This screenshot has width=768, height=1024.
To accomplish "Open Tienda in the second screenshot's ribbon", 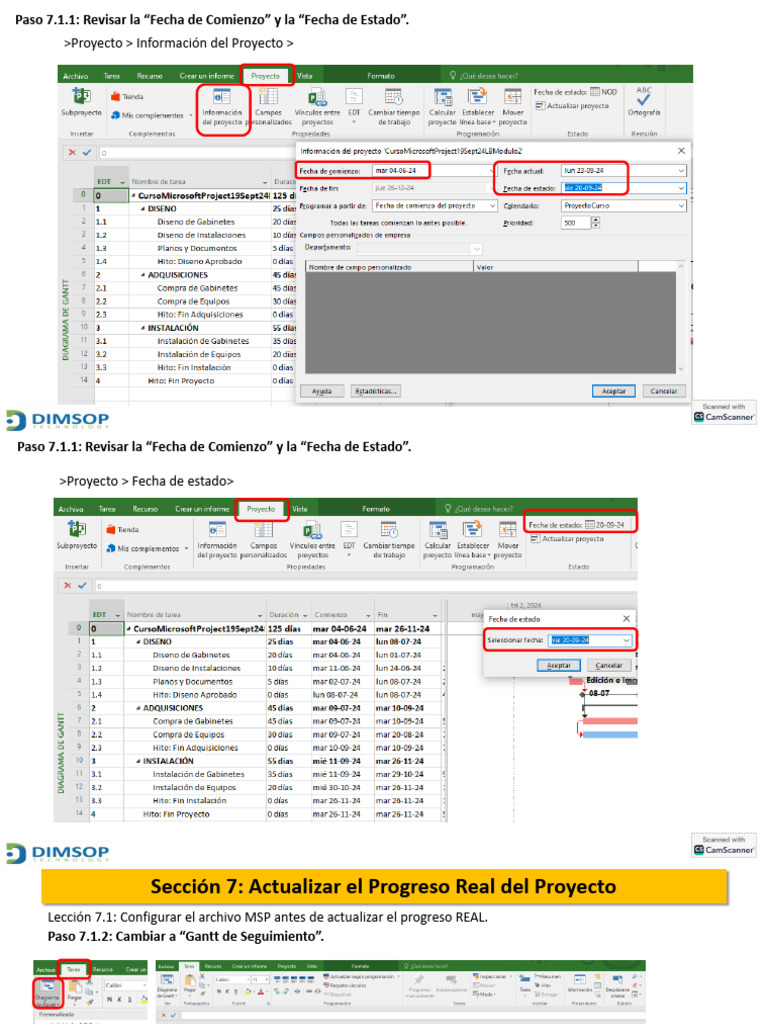I will click(123, 530).
